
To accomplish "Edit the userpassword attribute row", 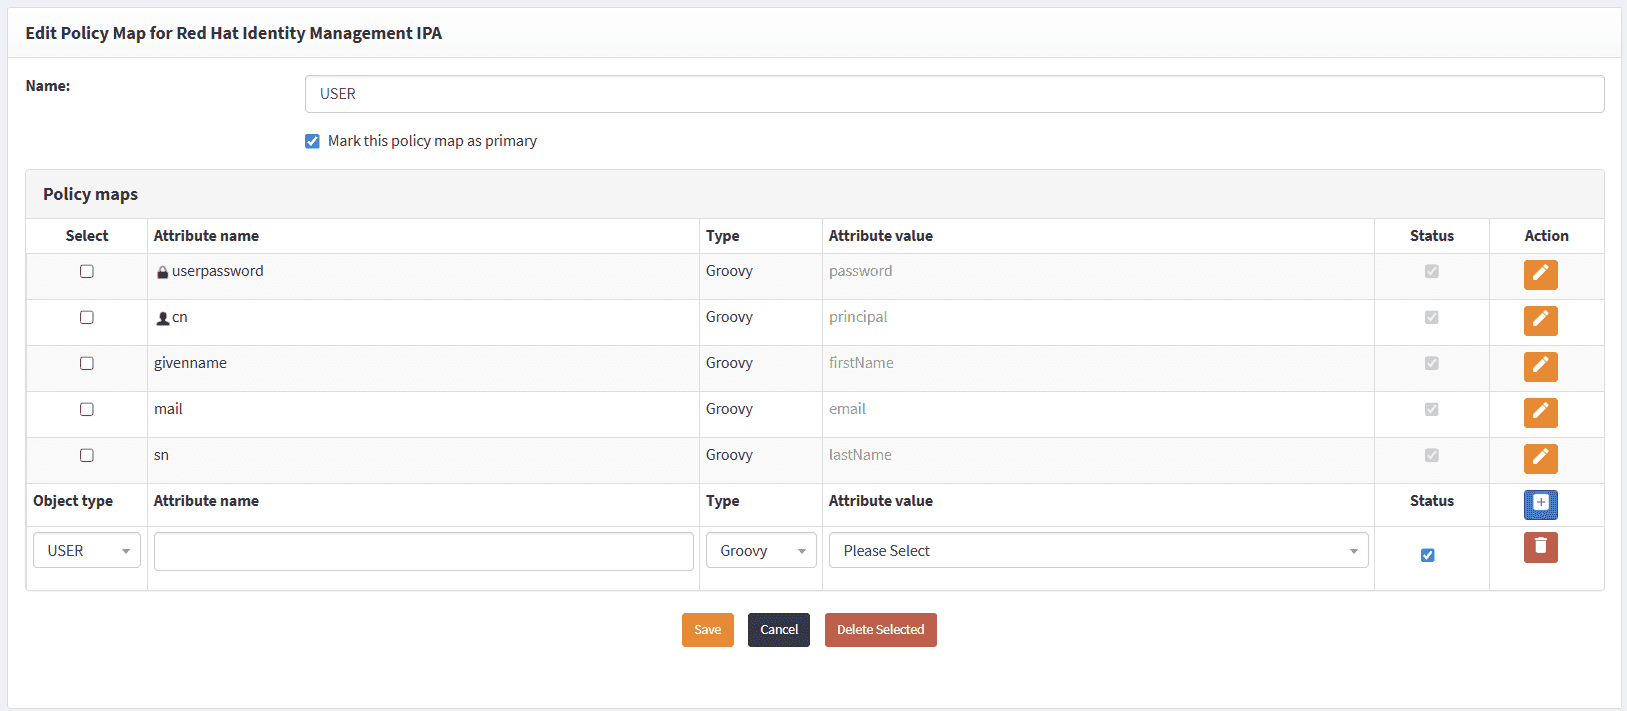I will point(1540,274).
